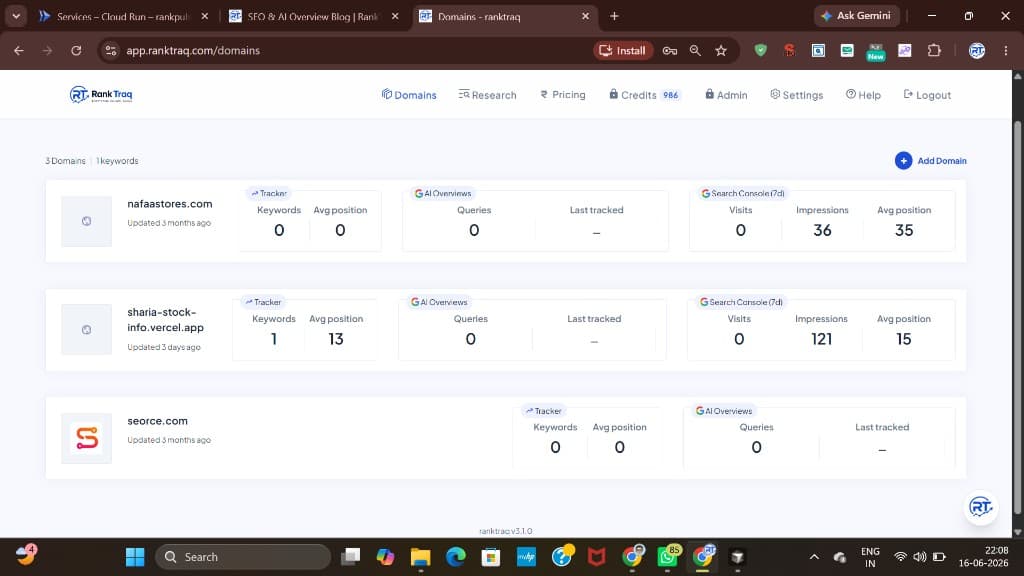Click the password key icon in the address bar
The width and height of the screenshot is (1024, 576).
coord(669,50)
